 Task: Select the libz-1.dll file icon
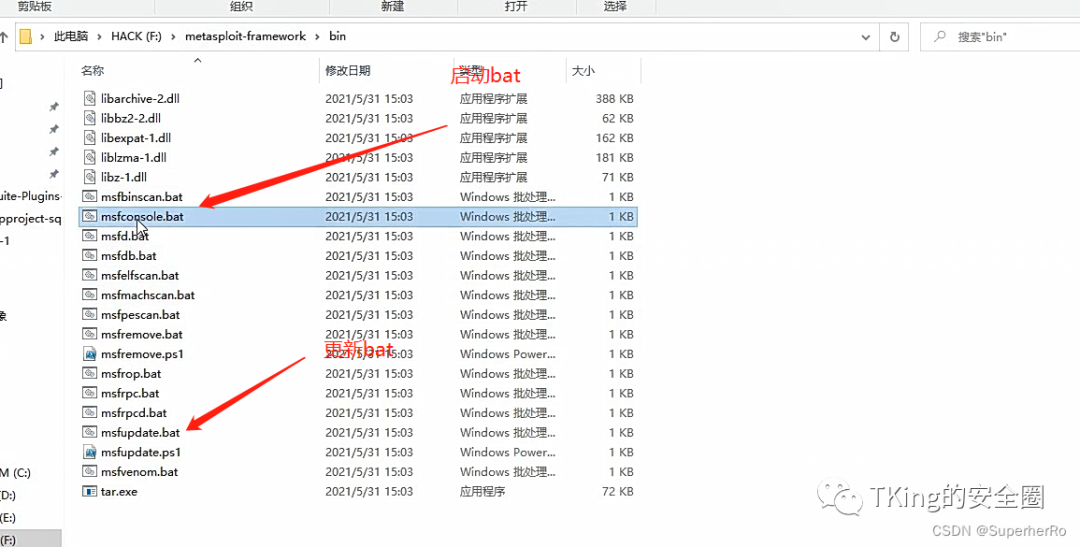(90, 177)
